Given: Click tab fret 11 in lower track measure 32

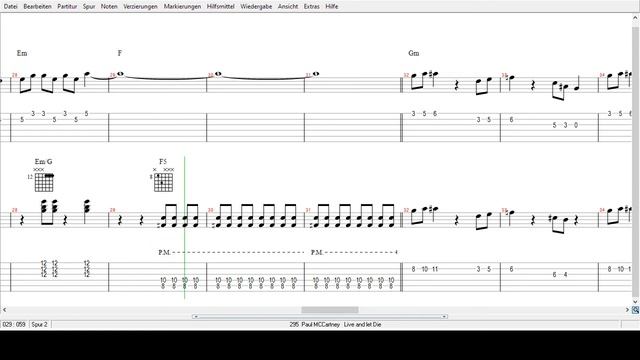Looking at the screenshot, I should [435, 269].
